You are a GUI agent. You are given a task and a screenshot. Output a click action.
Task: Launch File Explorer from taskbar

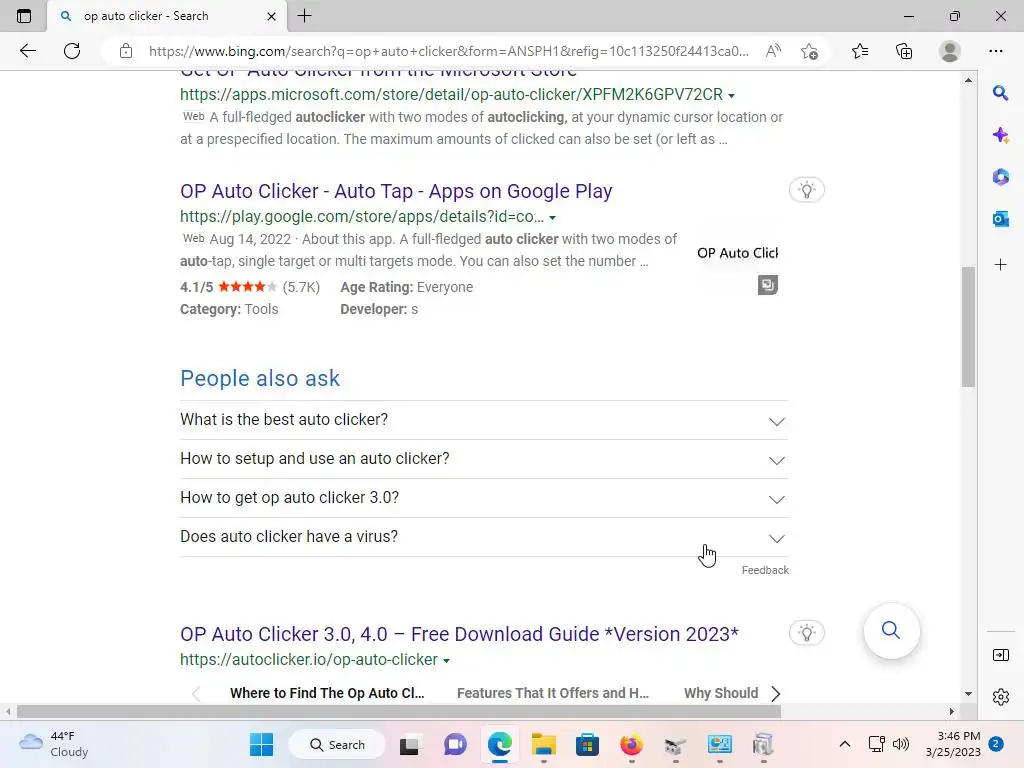coord(543,744)
